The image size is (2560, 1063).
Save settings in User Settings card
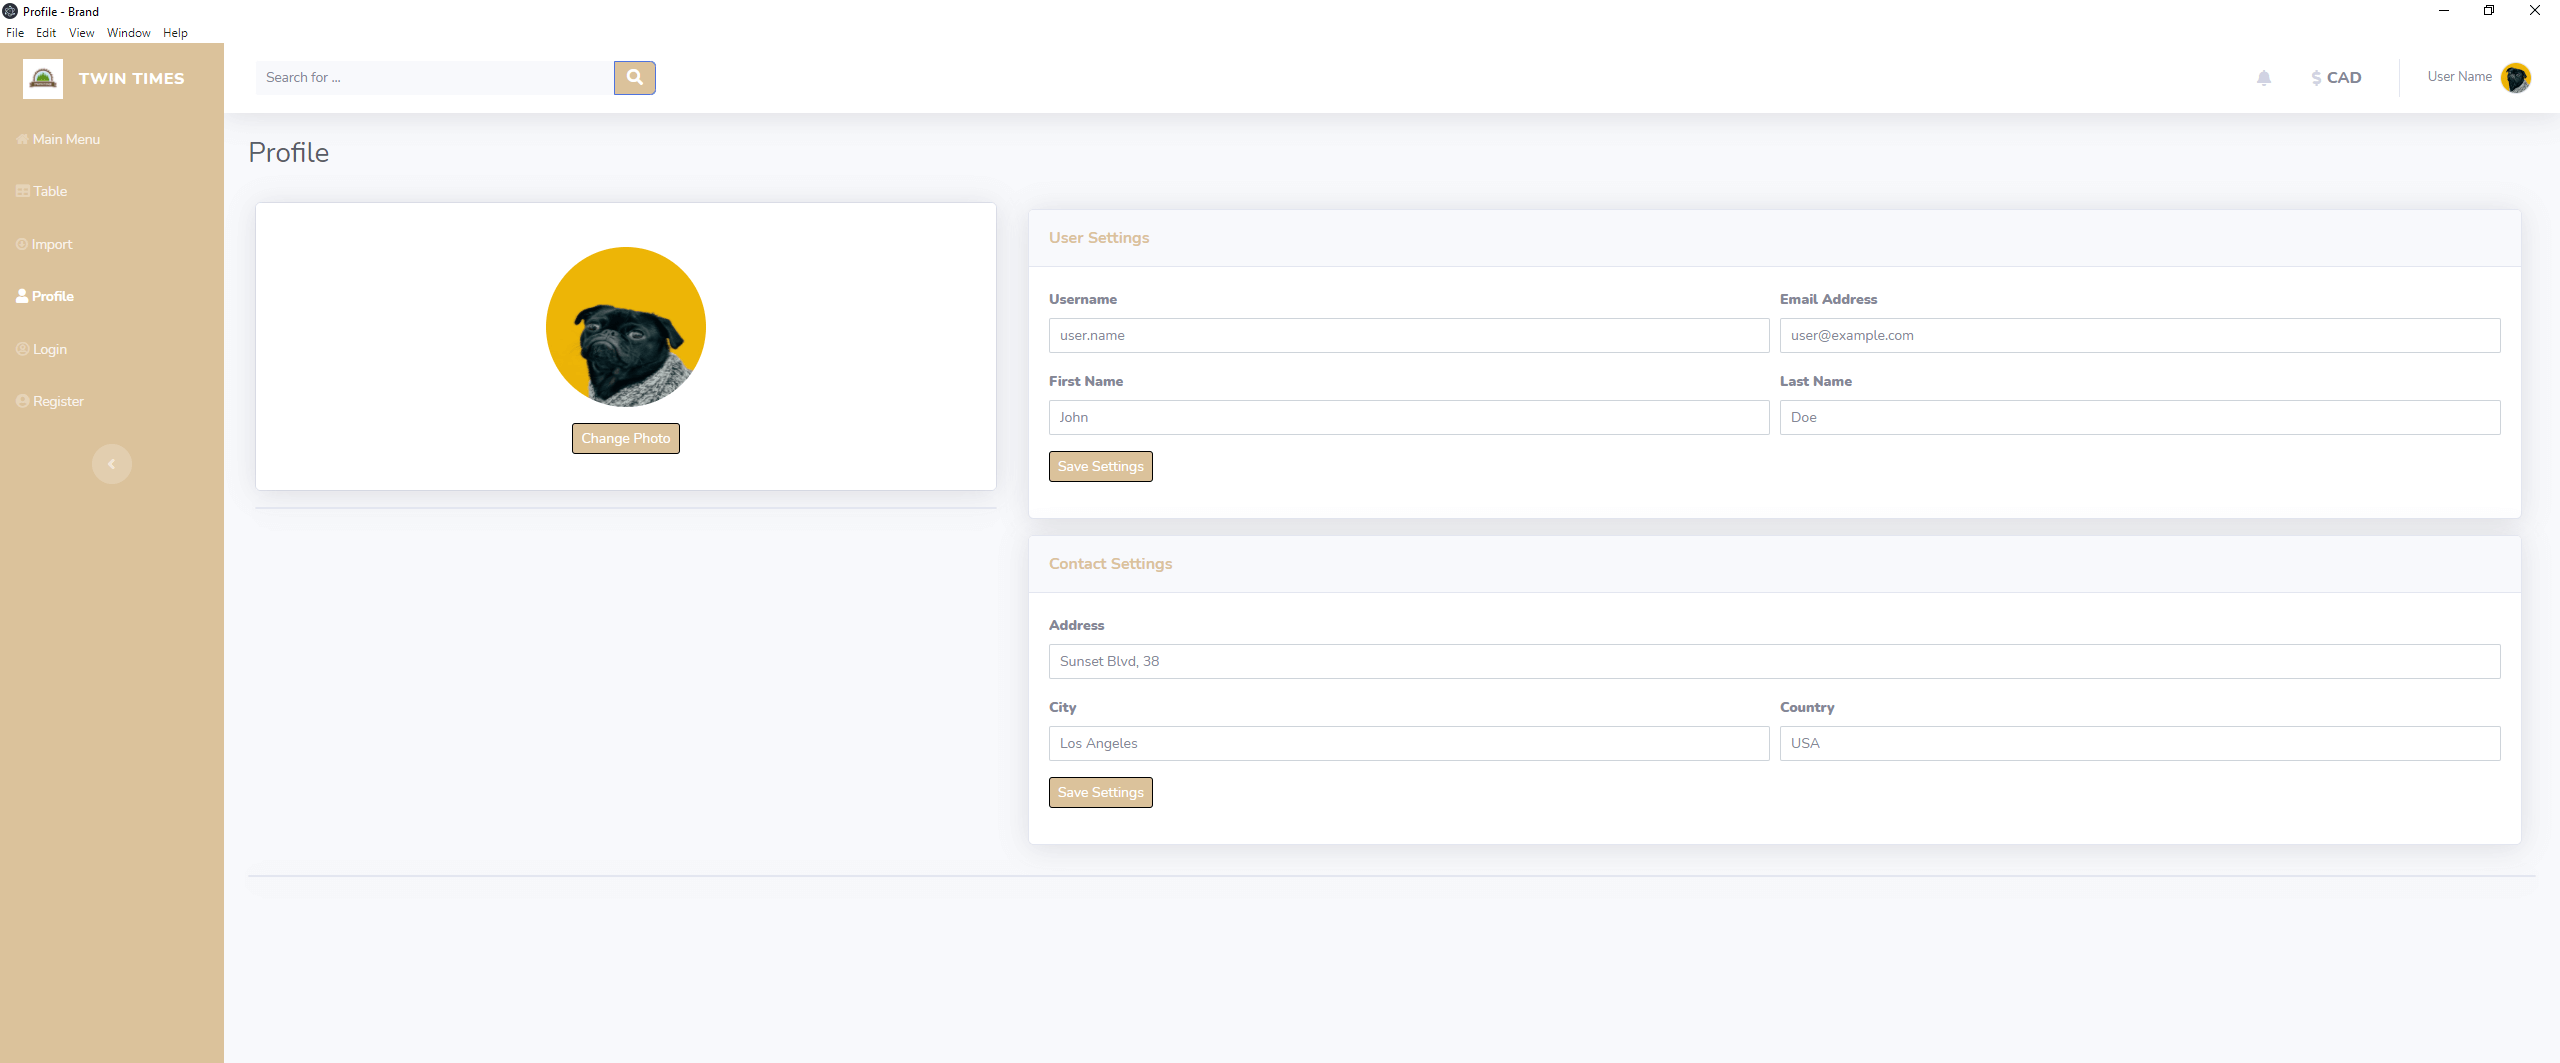pyautogui.click(x=1100, y=466)
